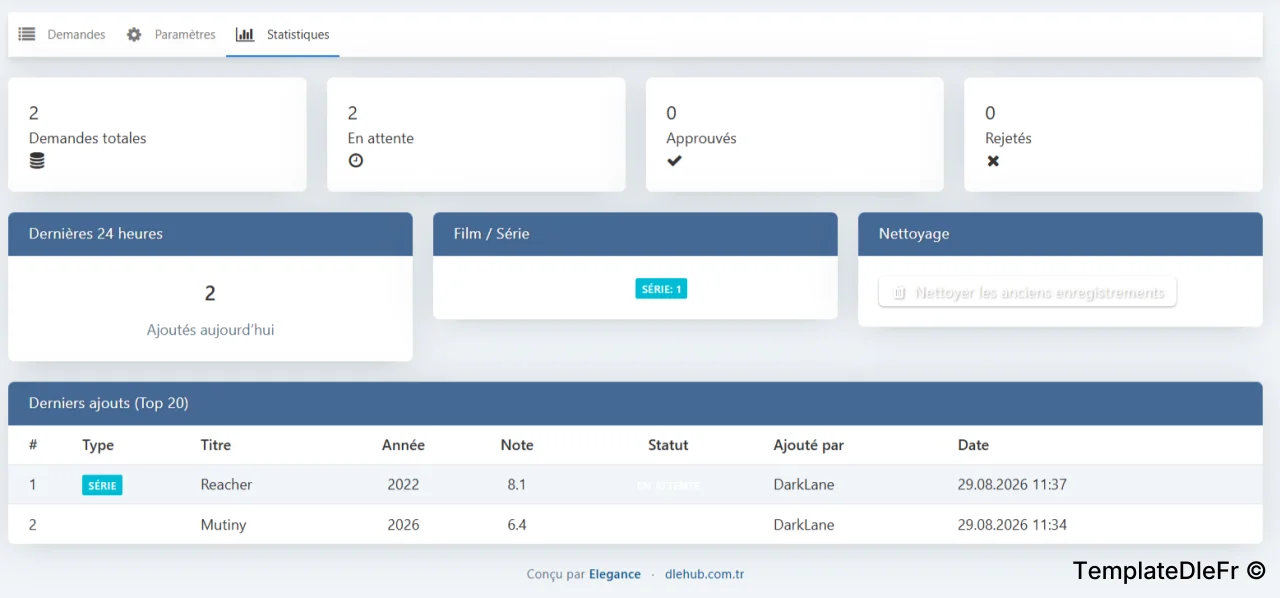Open the dlehub.com.tr link

click(704, 574)
